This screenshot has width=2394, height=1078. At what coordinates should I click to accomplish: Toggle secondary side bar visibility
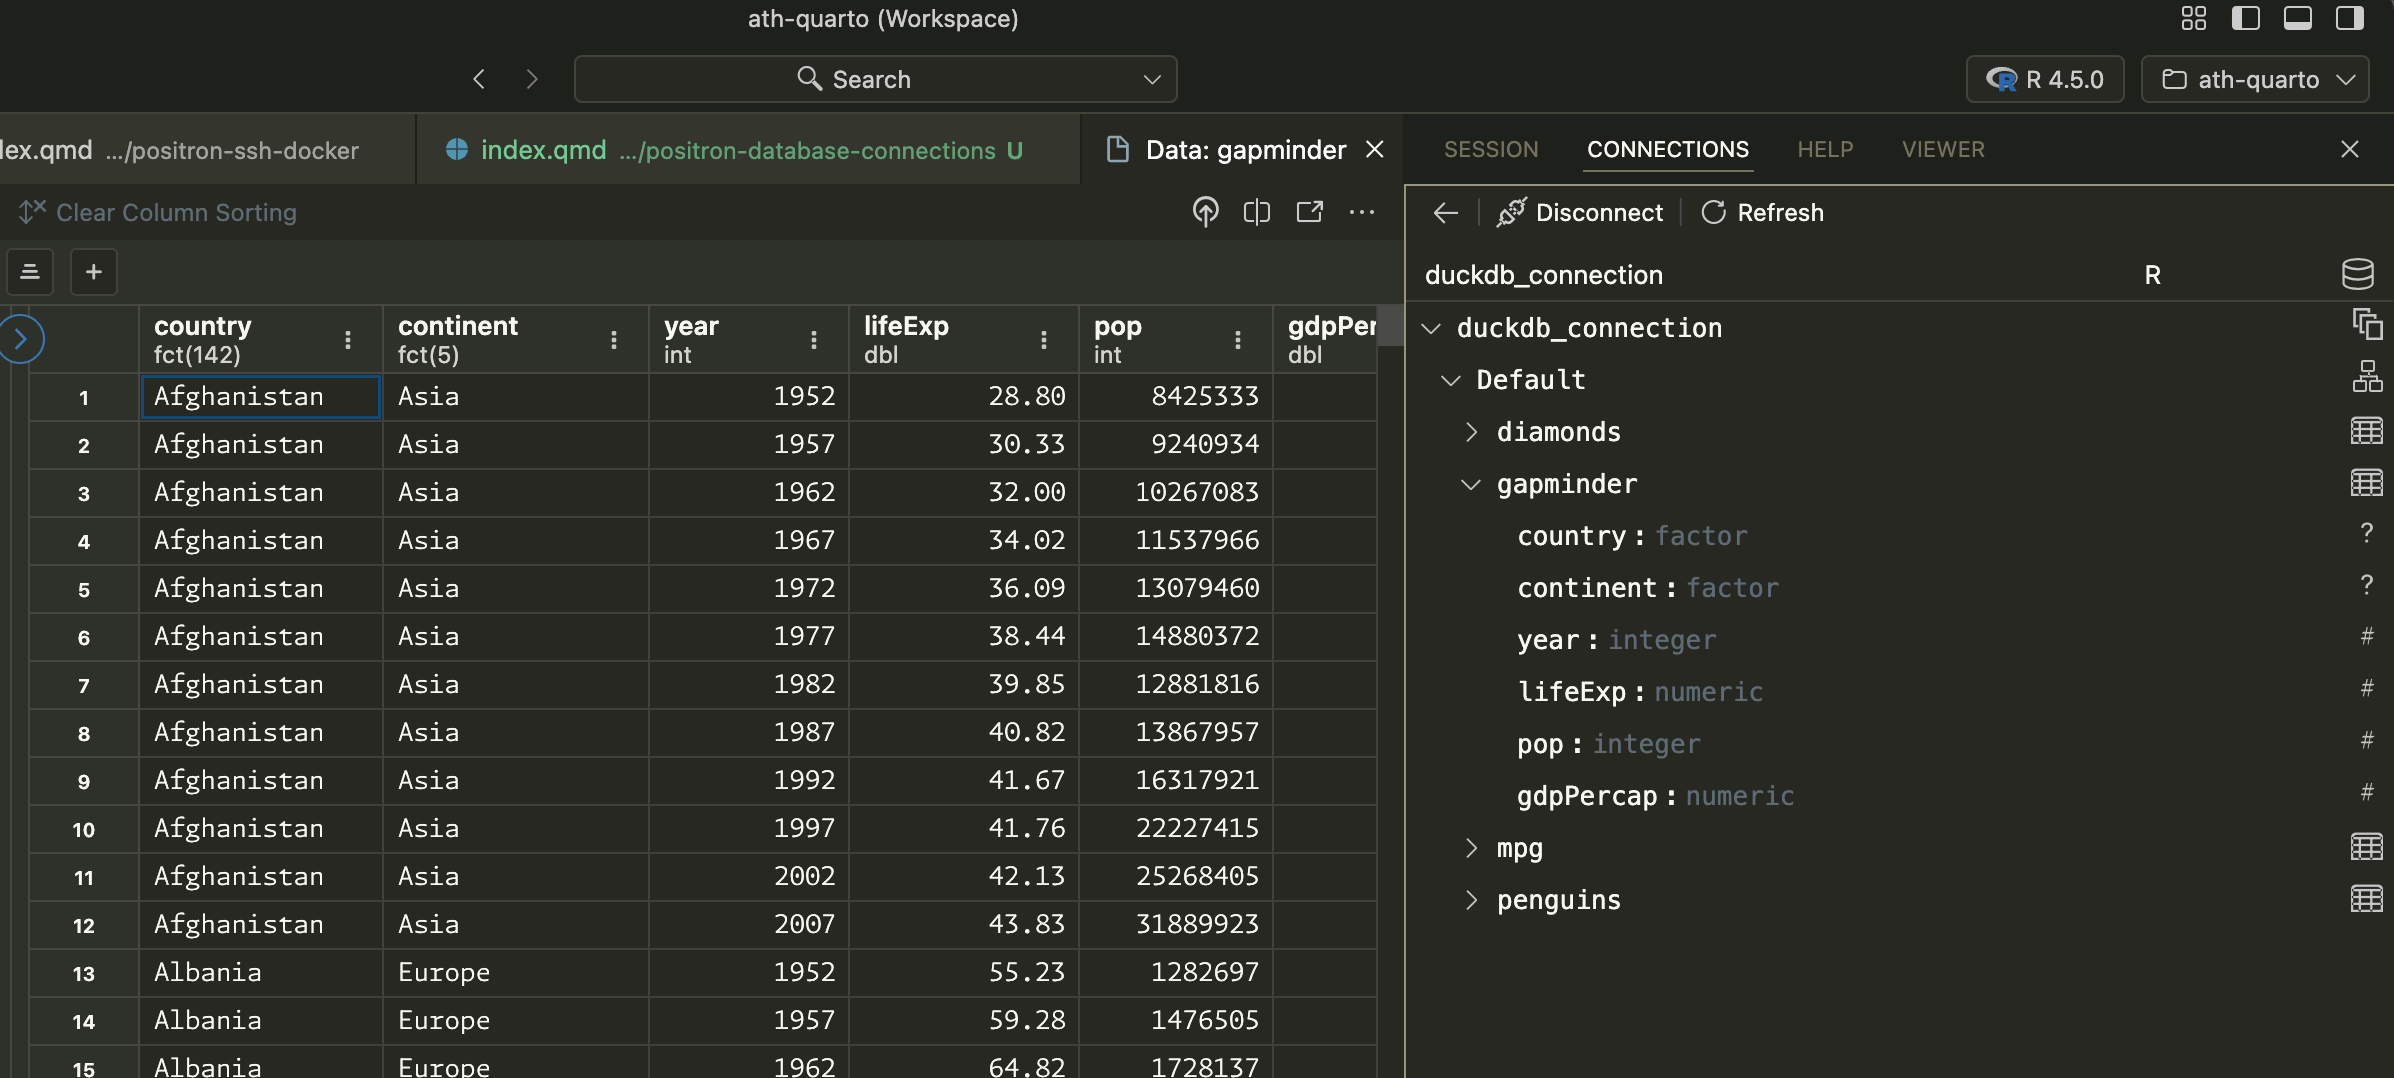pos(2349,18)
